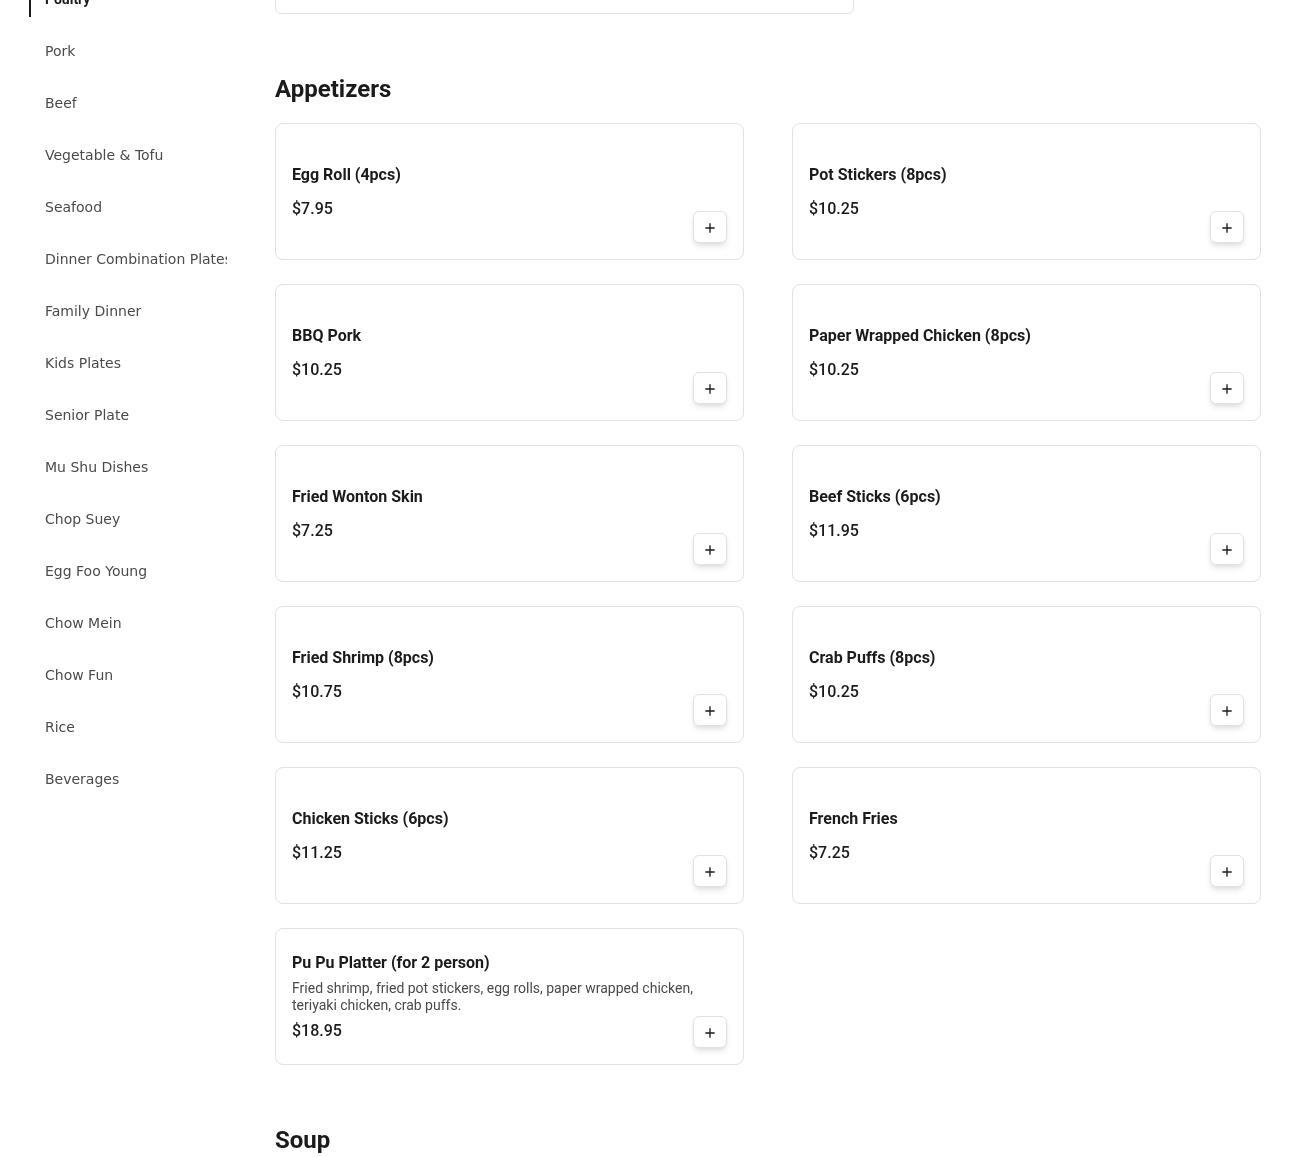Open French Fries item title
This screenshot has height=1157, width=1290.
pyautogui.click(x=853, y=818)
